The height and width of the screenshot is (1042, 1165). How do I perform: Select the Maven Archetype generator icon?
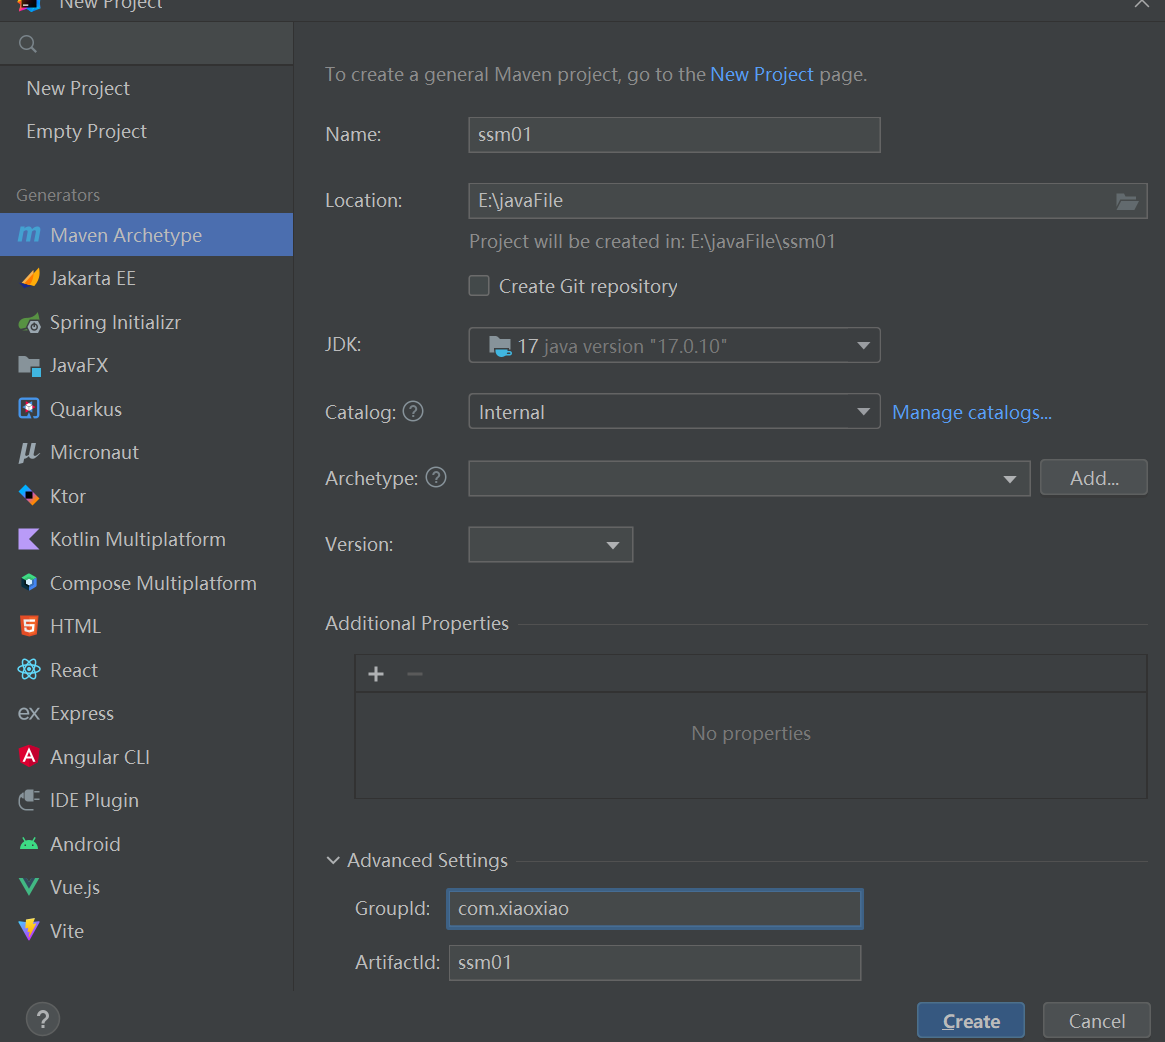pyautogui.click(x=29, y=235)
